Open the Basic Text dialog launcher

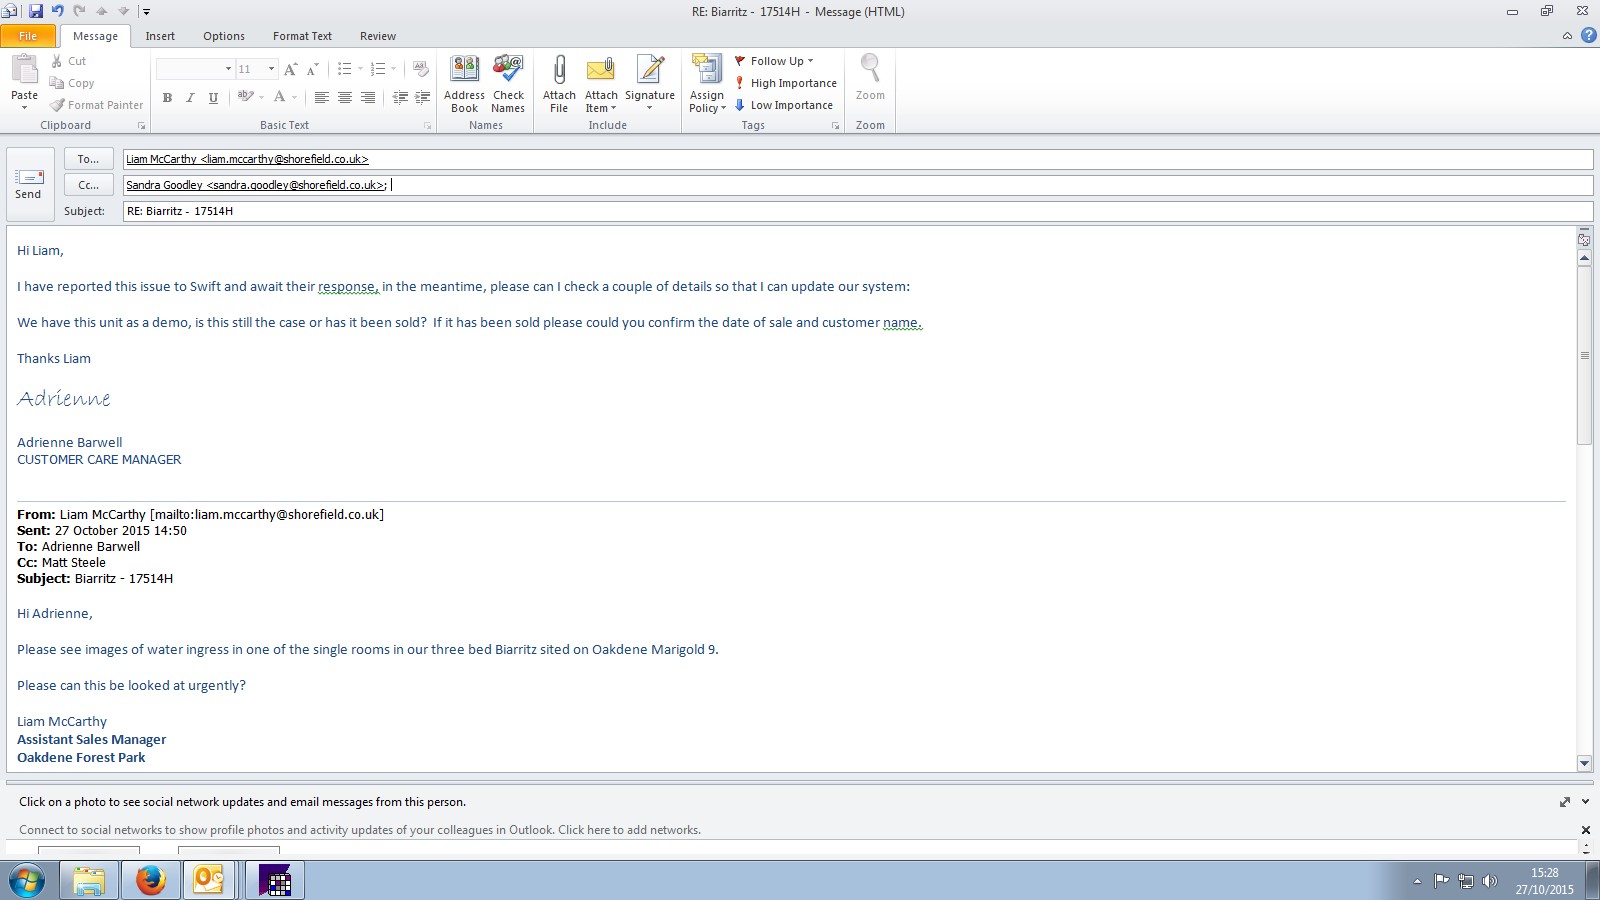(428, 126)
